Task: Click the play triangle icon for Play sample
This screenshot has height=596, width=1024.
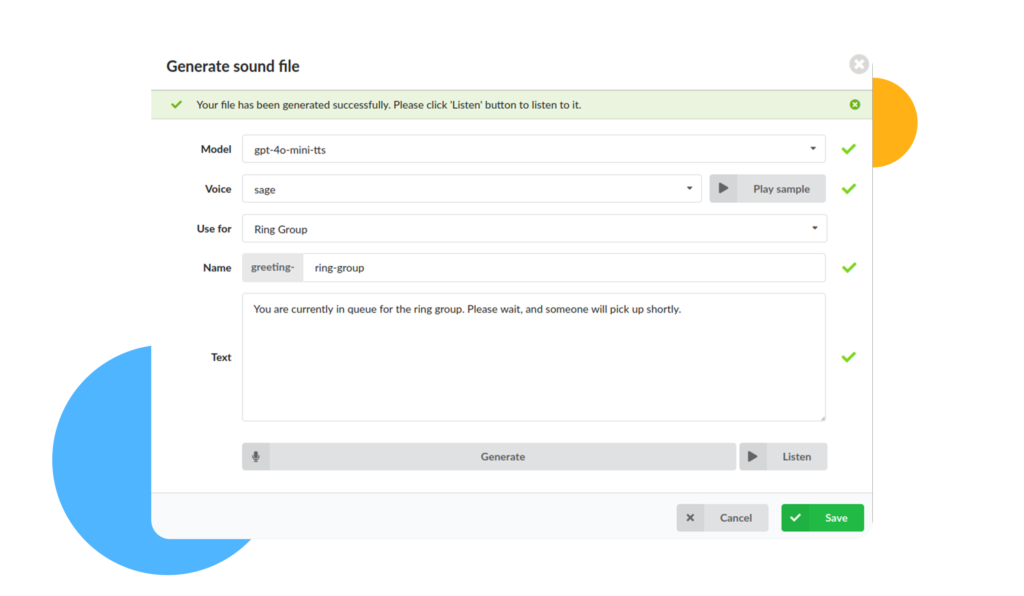Action: point(723,189)
